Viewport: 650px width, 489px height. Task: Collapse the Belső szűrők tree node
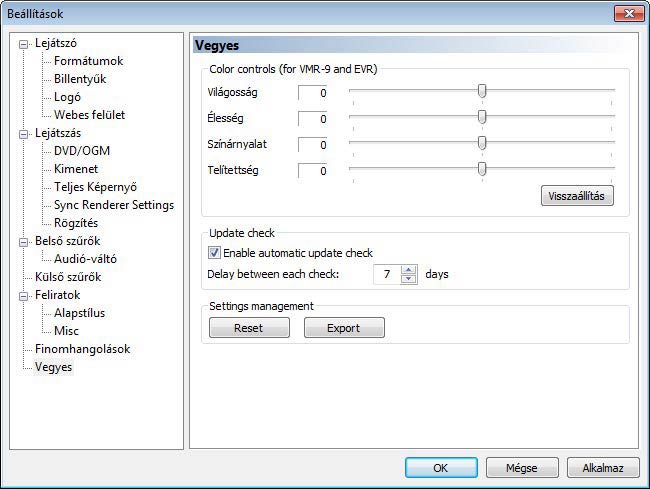tap(25, 241)
